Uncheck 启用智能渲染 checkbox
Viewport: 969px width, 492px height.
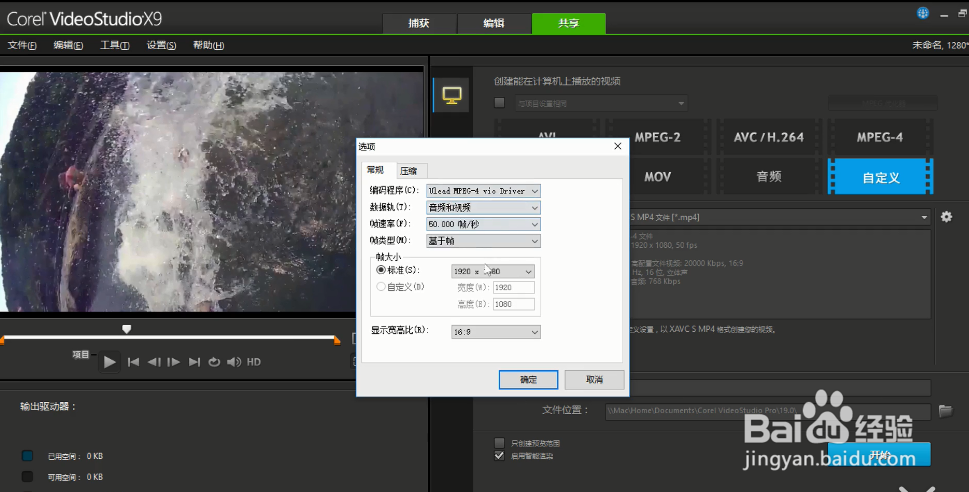pos(499,456)
